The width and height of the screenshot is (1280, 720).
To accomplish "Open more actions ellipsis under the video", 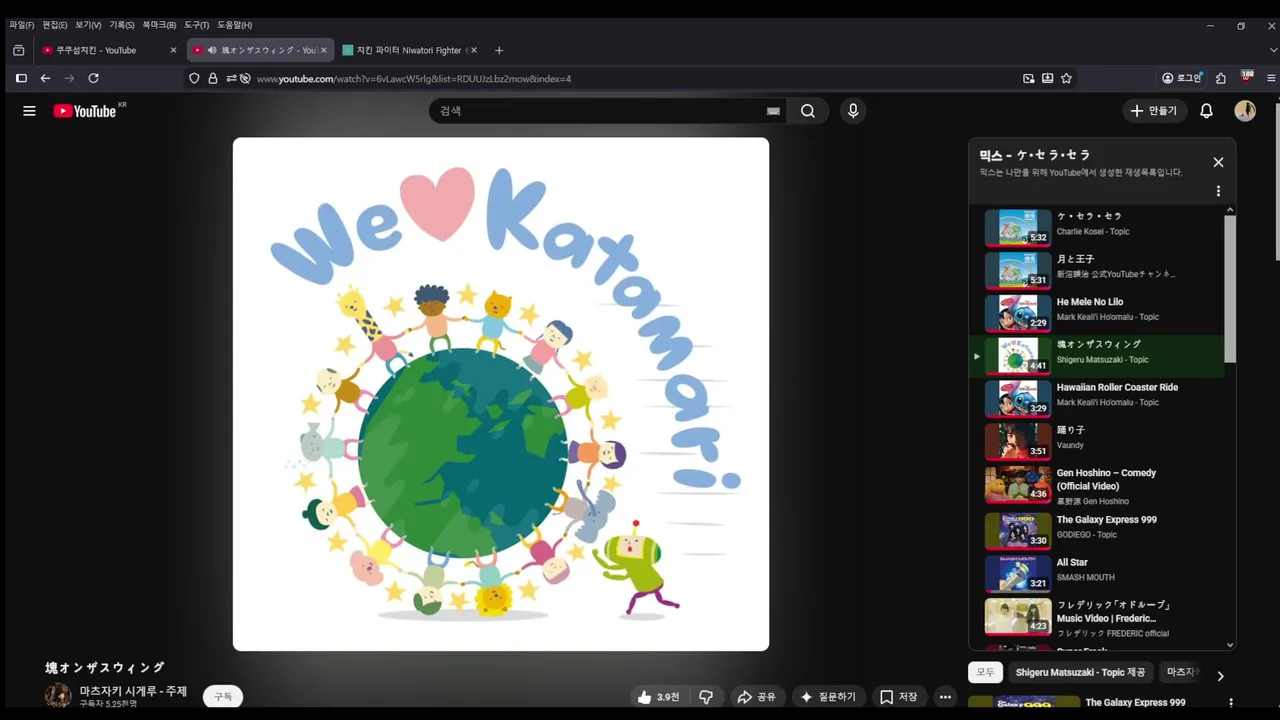I will (945, 697).
